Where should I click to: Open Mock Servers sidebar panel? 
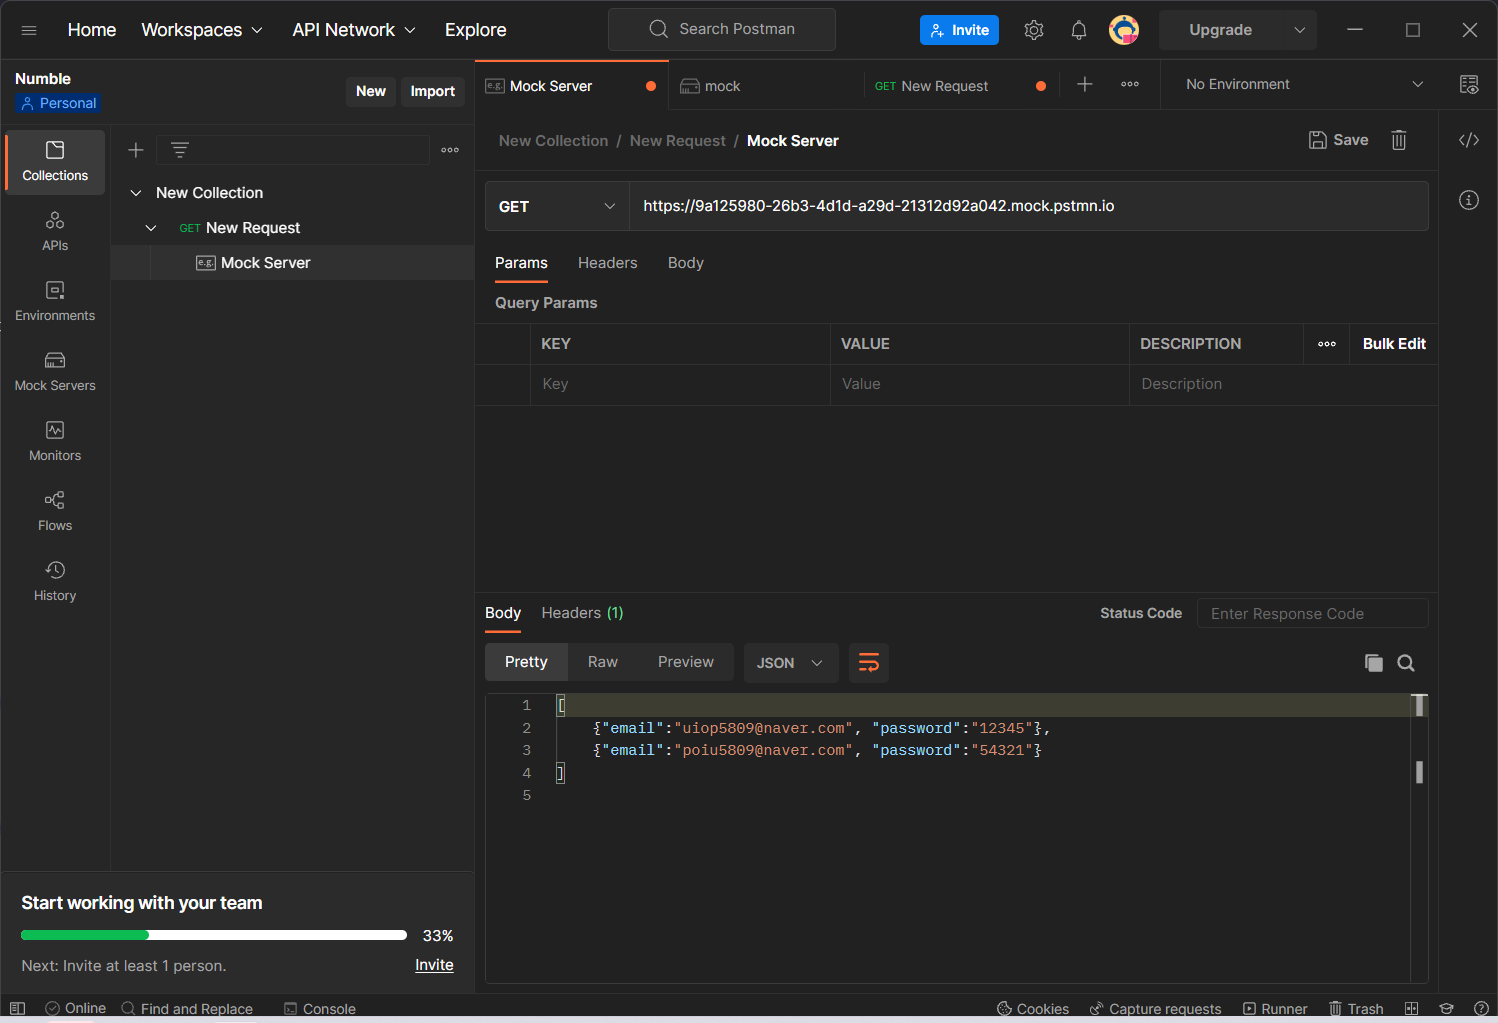click(x=55, y=371)
